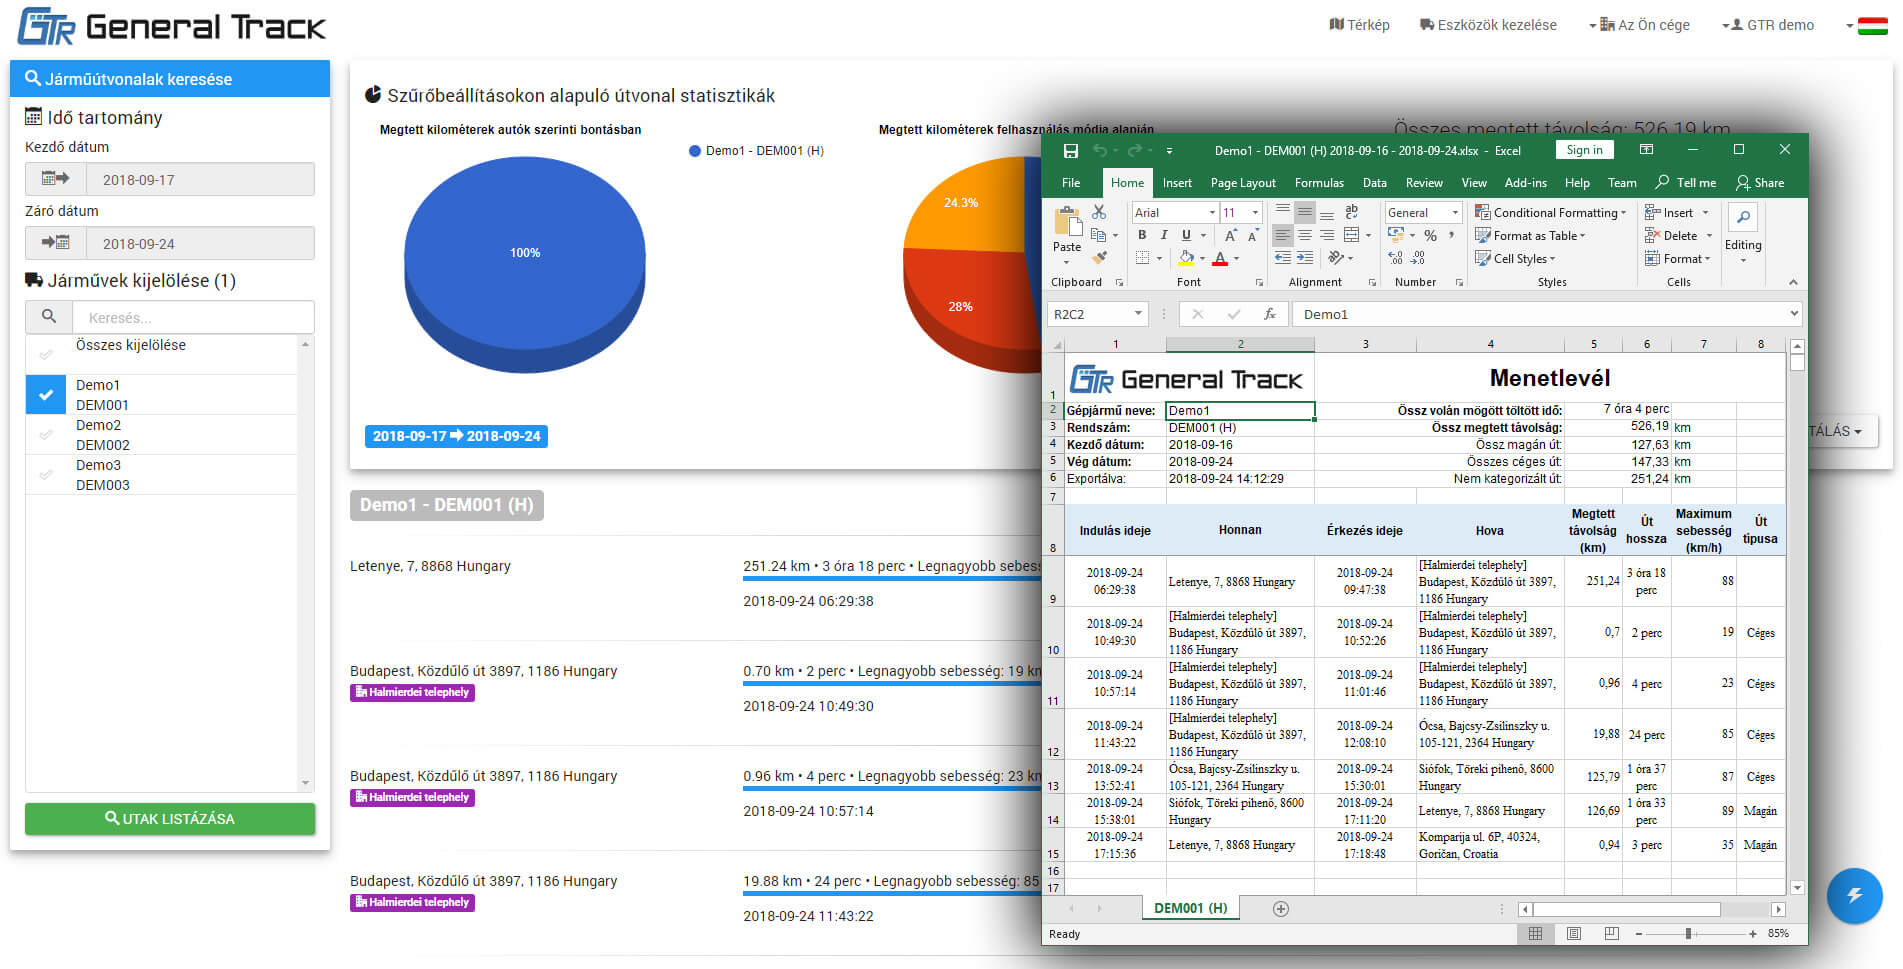
Task: Click the Comma Style icon
Action: pos(1451,236)
